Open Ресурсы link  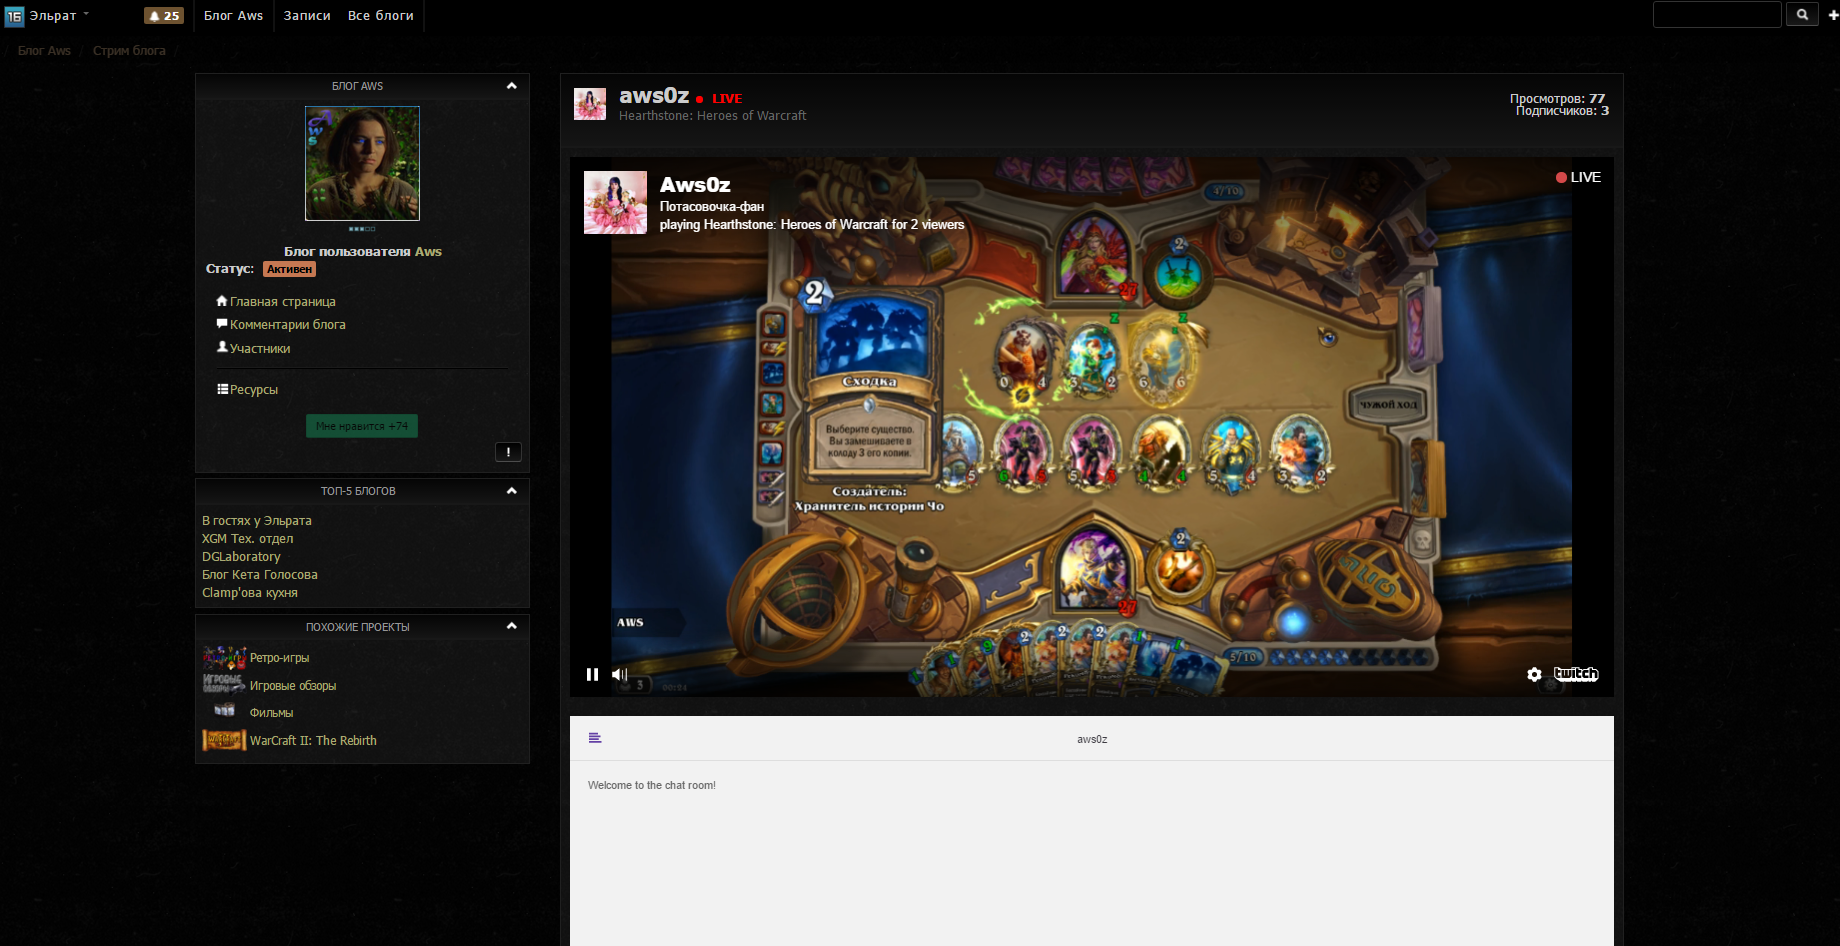[x=254, y=390]
